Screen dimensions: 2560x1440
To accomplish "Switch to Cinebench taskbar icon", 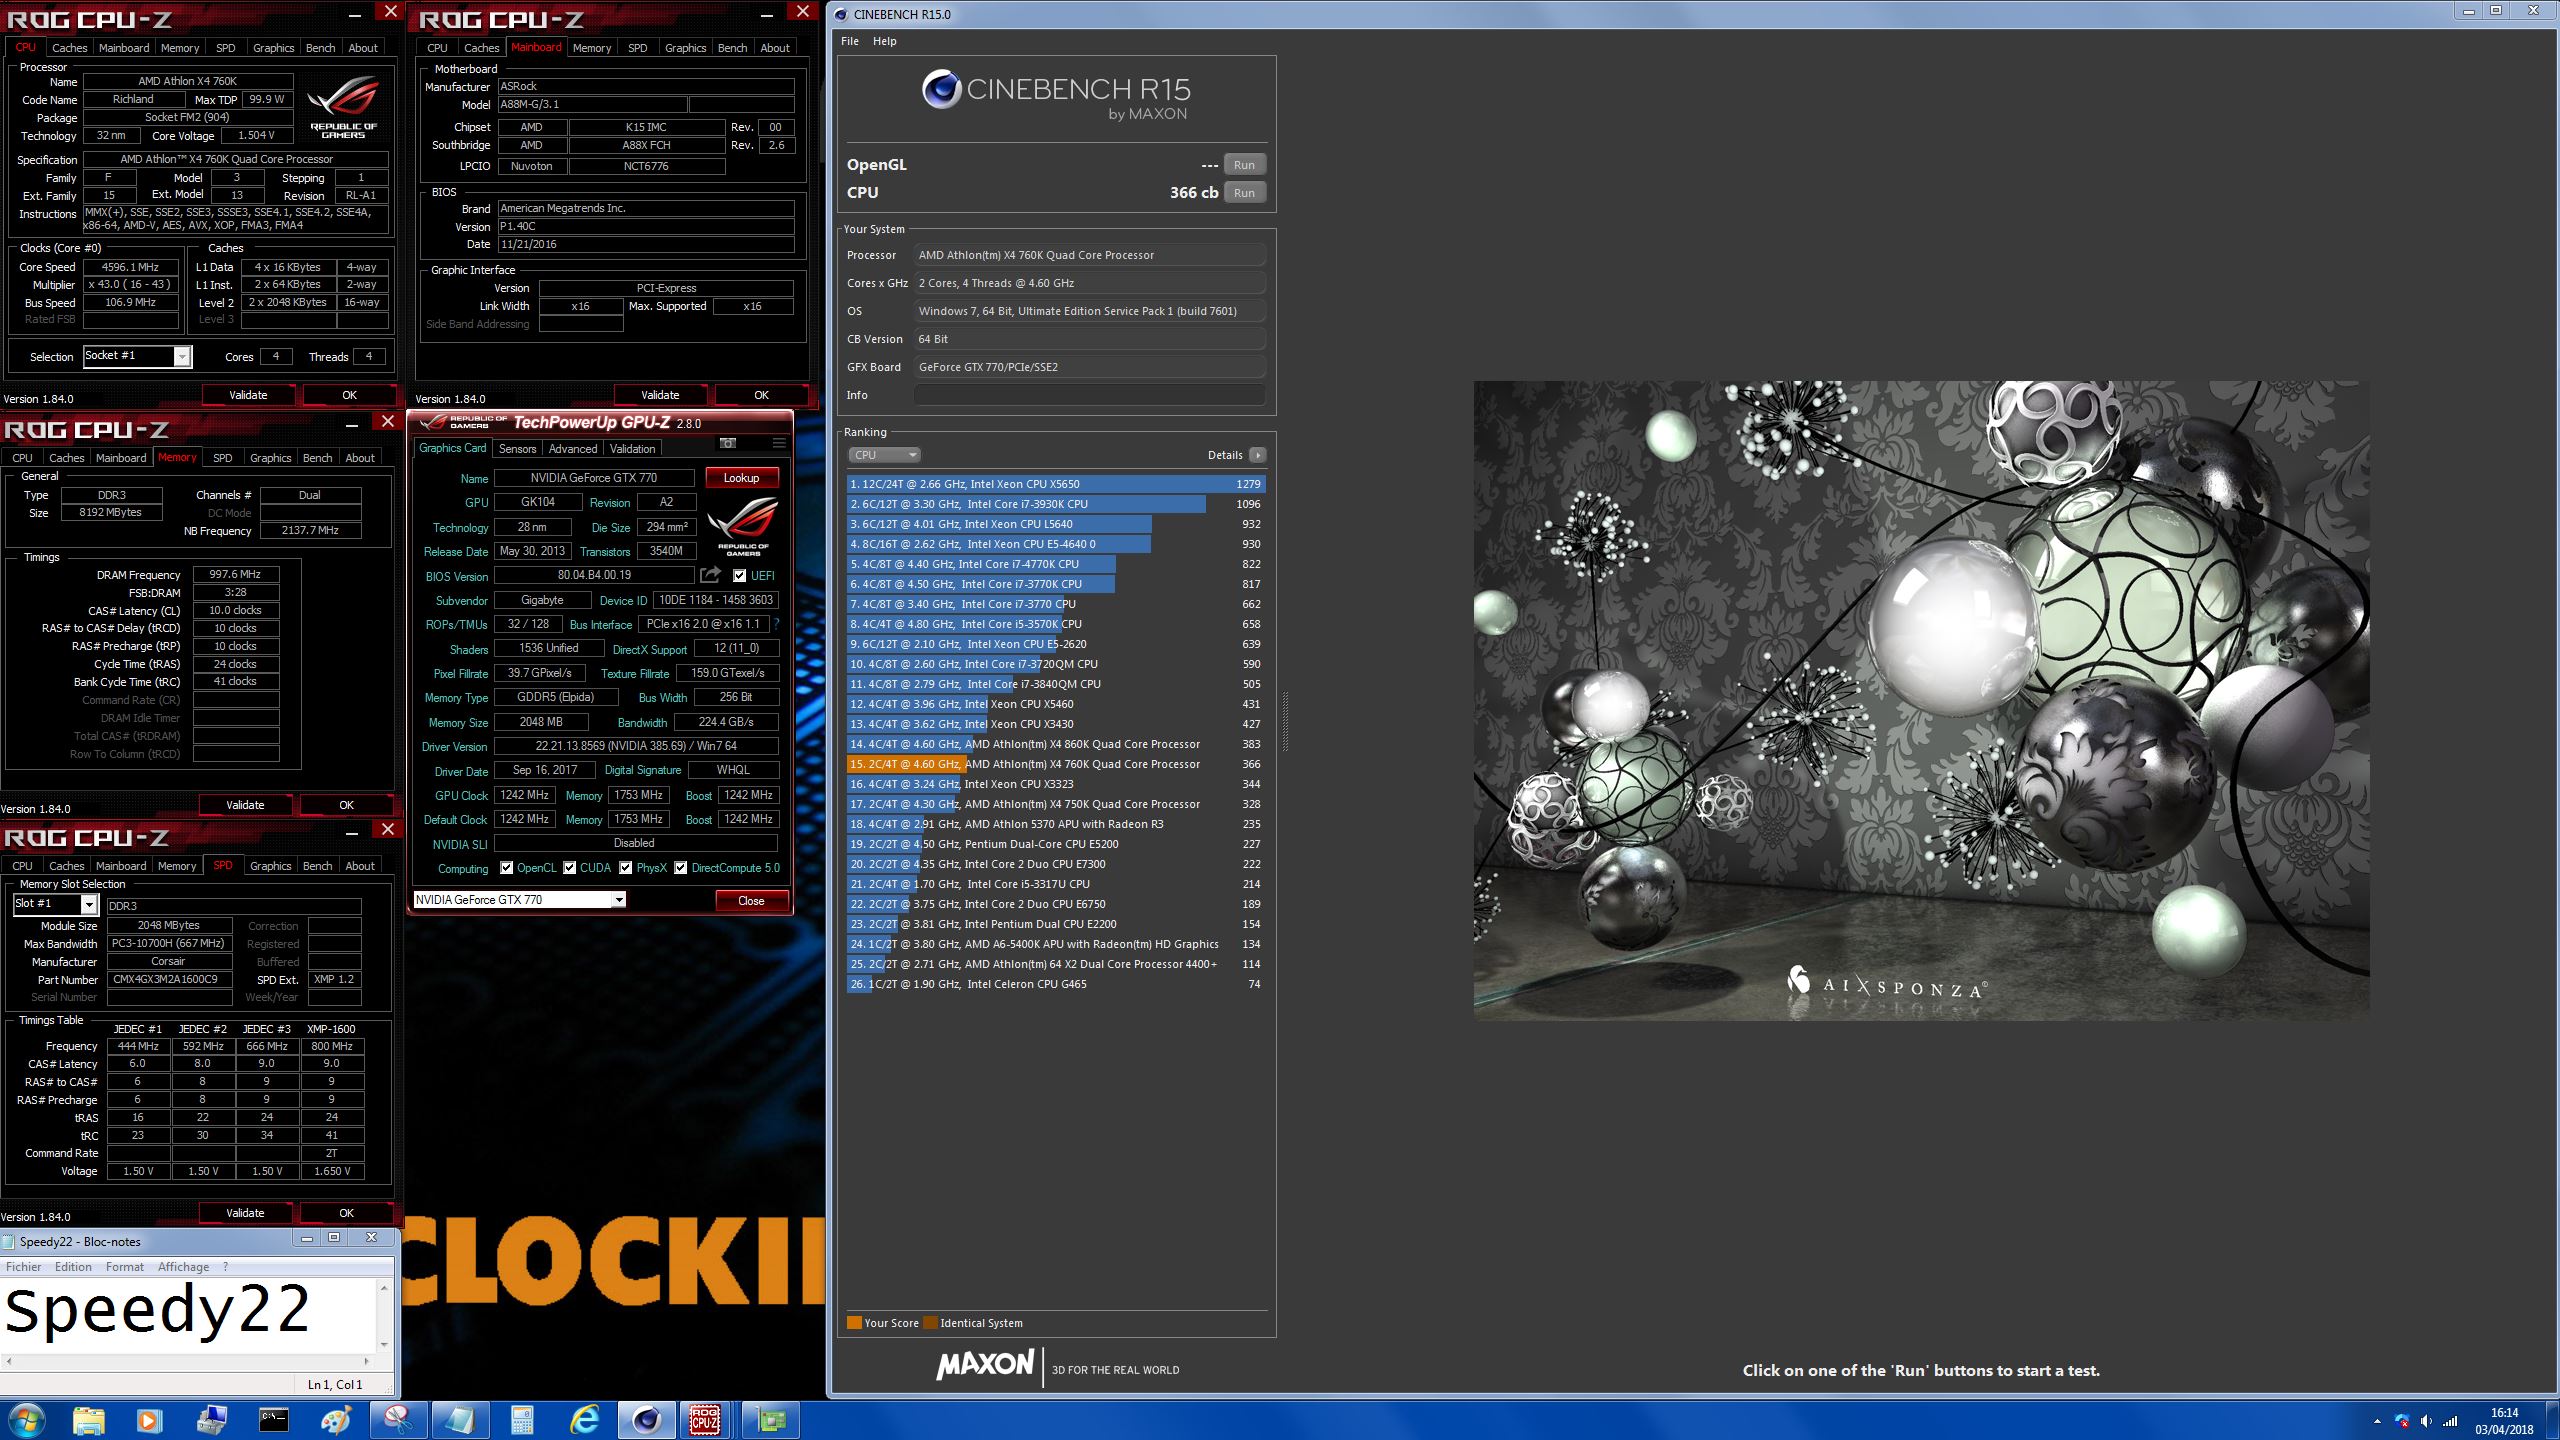I will coord(647,1420).
